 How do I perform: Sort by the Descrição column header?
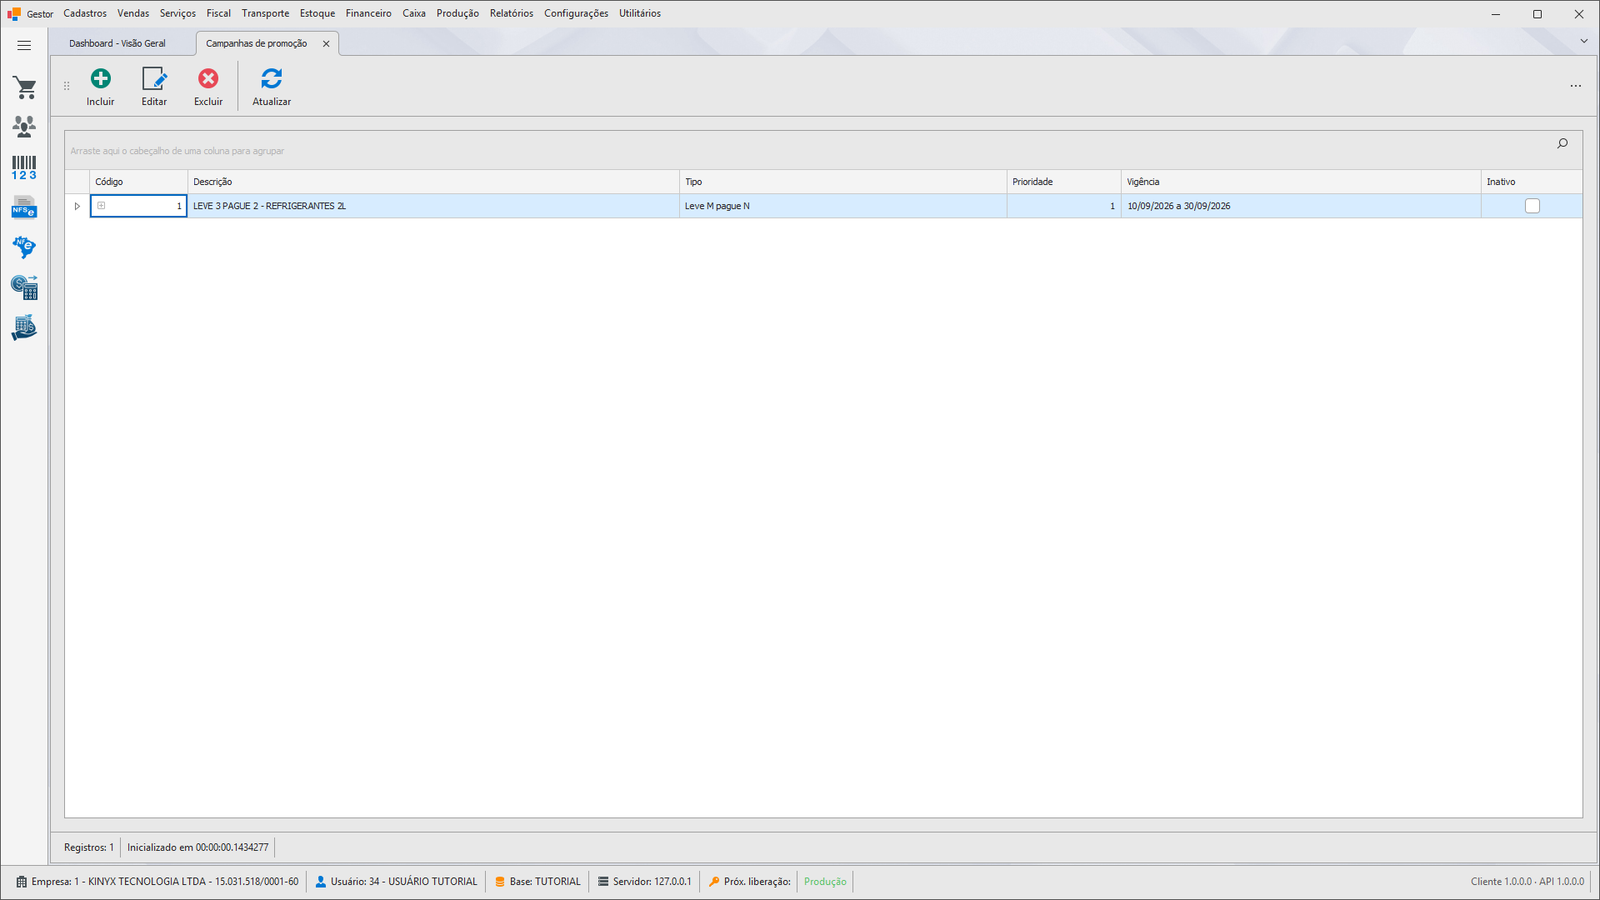click(434, 182)
